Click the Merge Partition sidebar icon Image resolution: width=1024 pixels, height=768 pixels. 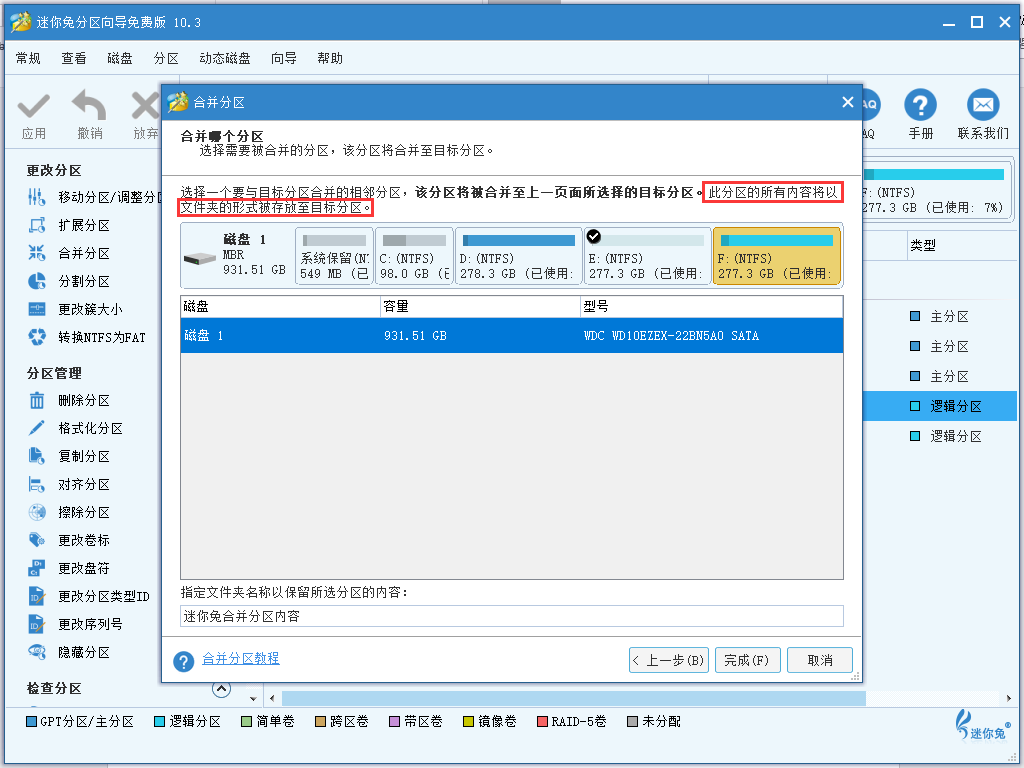click(37, 253)
